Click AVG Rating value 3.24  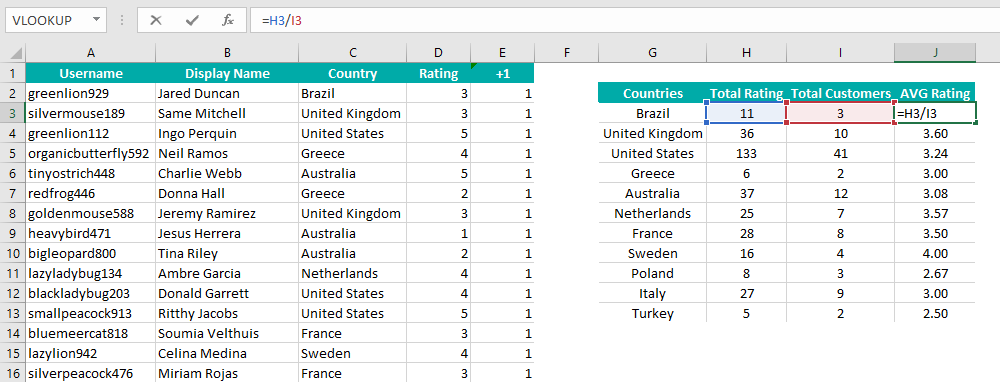click(x=935, y=154)
